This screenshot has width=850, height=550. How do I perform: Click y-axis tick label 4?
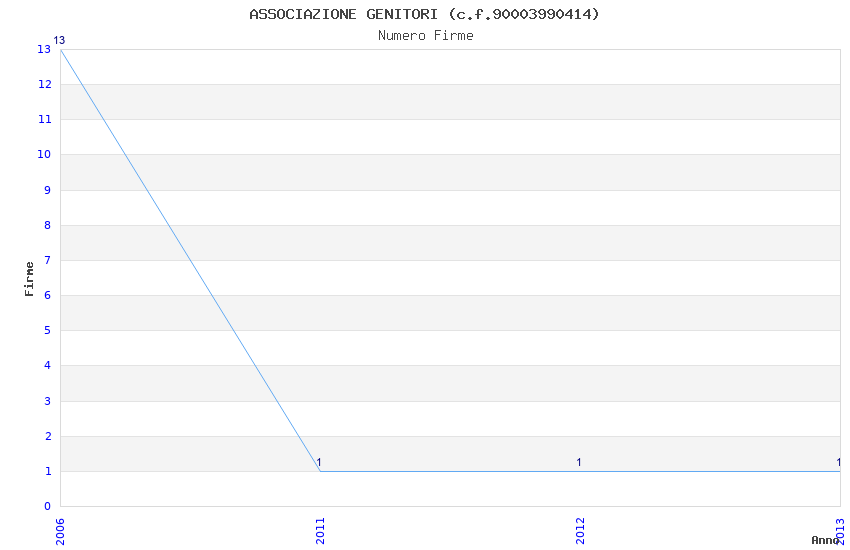(48, 366)
